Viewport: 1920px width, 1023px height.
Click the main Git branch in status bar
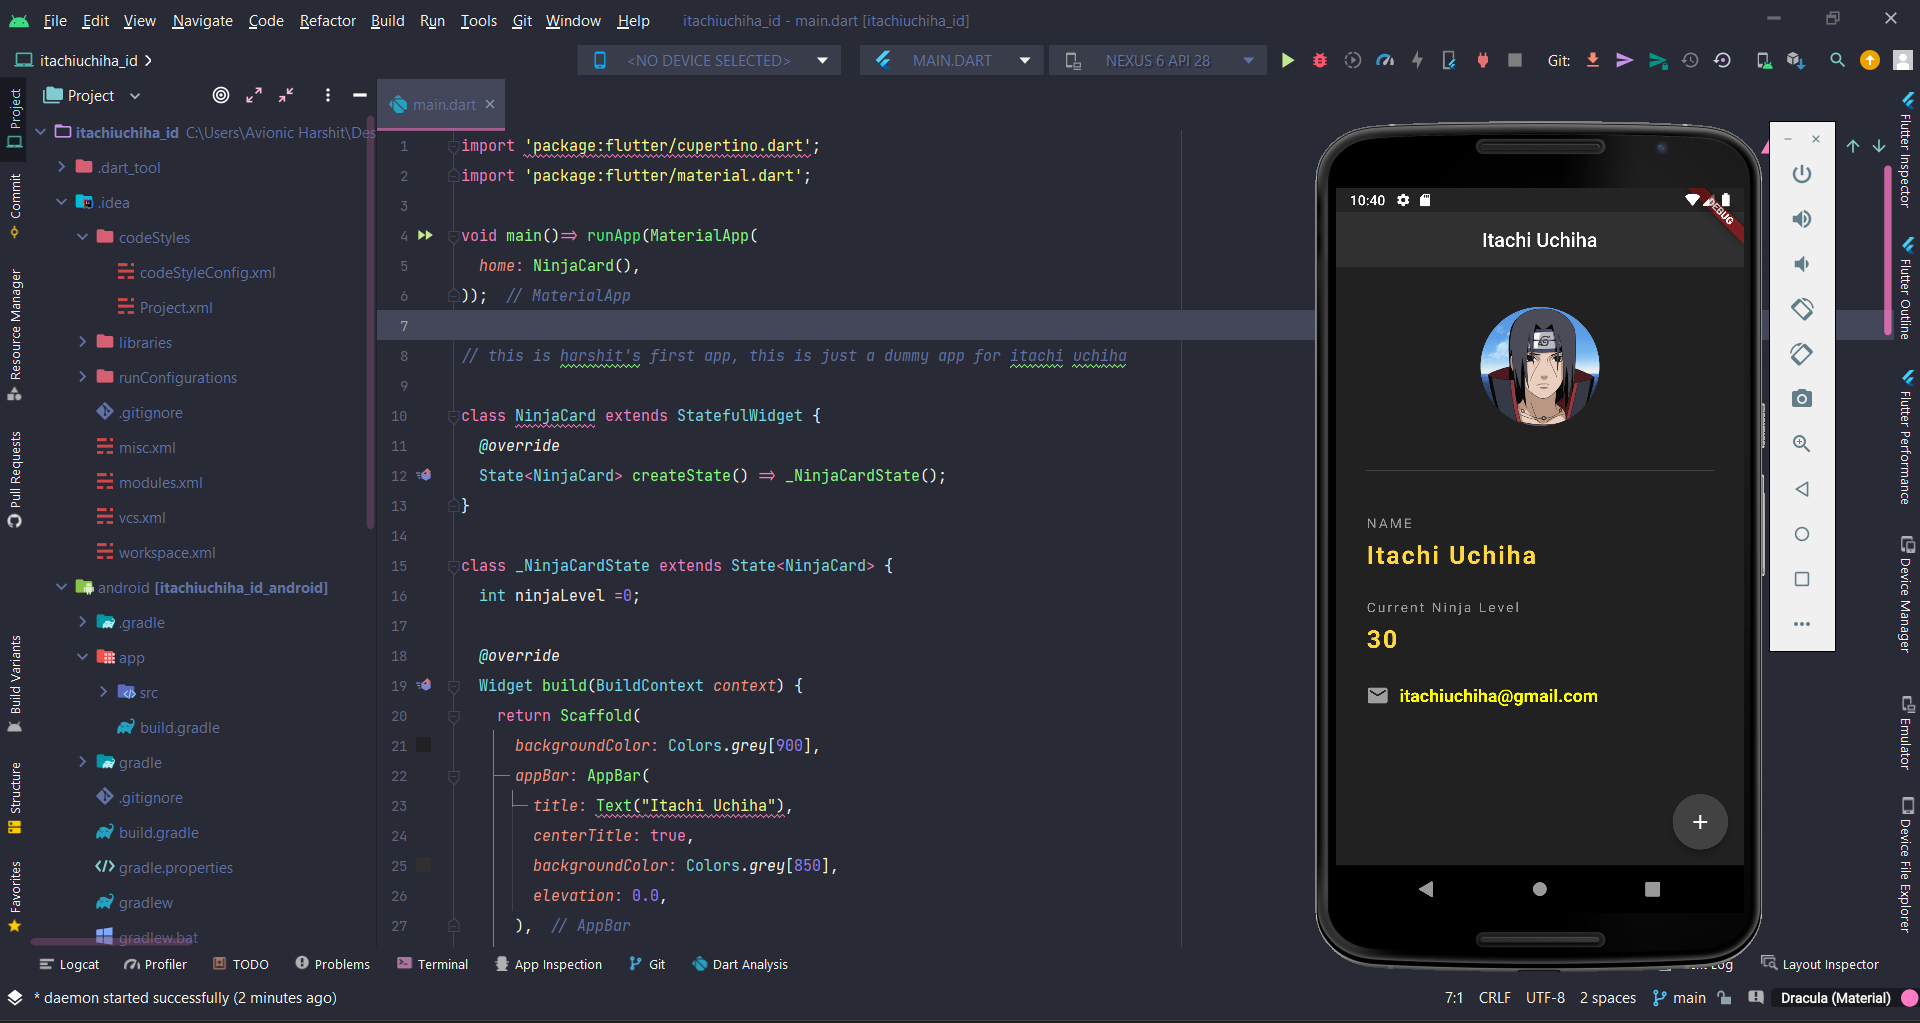coord(1680,998)
